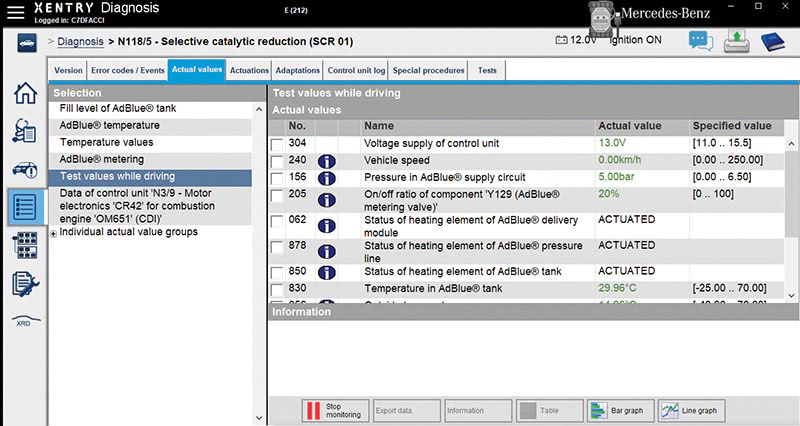Click the Information button

pos(478,411)
